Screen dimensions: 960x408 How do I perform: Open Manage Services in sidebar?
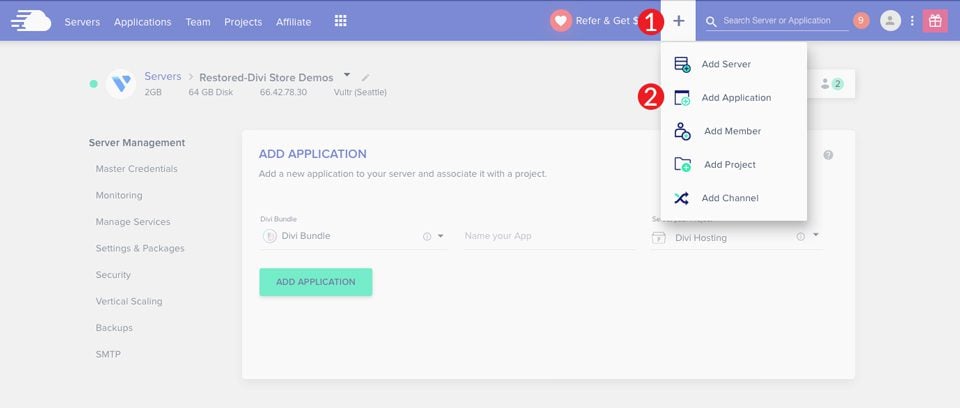(133, 222)
